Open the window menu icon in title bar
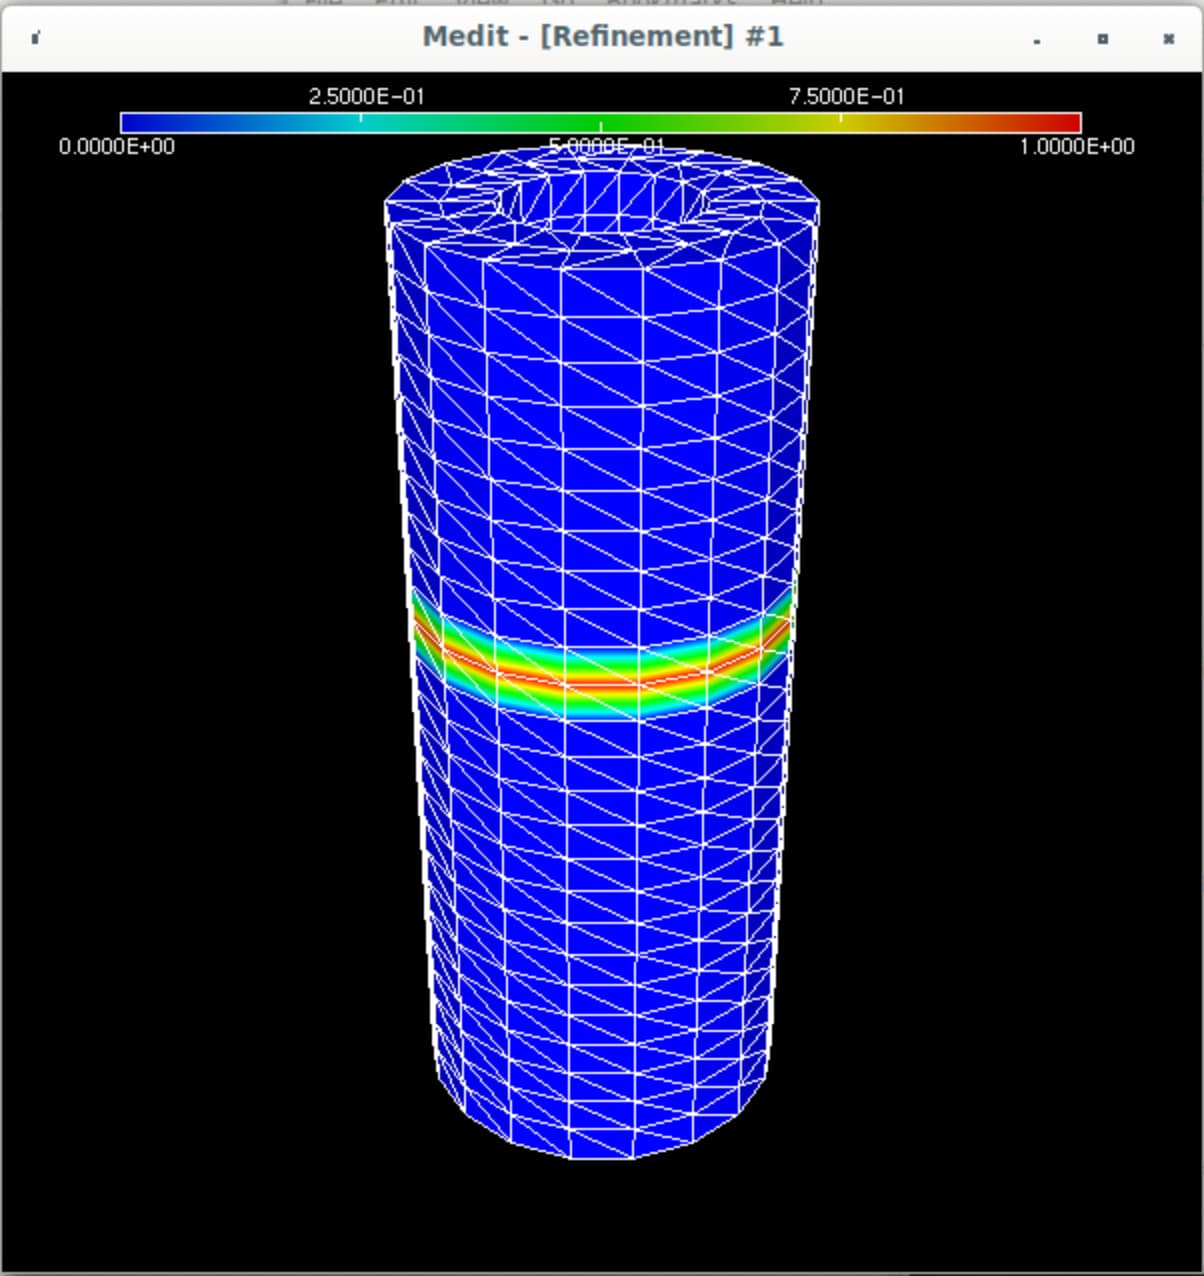Screen dimensions: 1204x1276 [x=36, y=38]
